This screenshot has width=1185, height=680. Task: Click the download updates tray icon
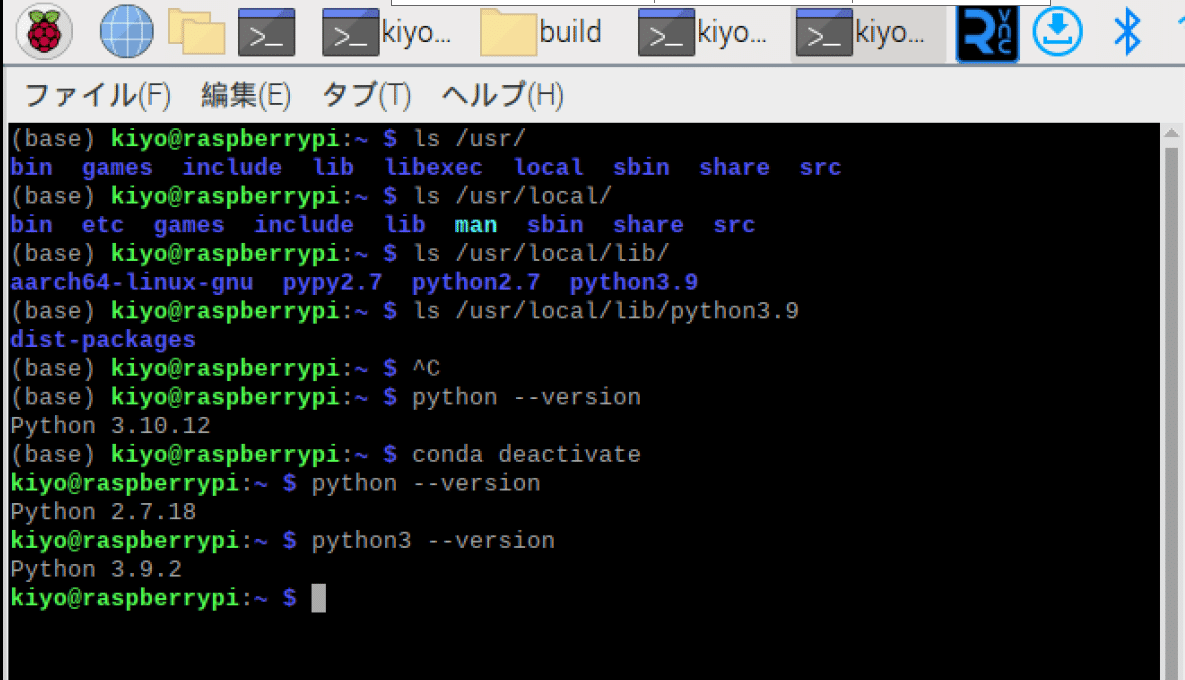click(1057, 32)
